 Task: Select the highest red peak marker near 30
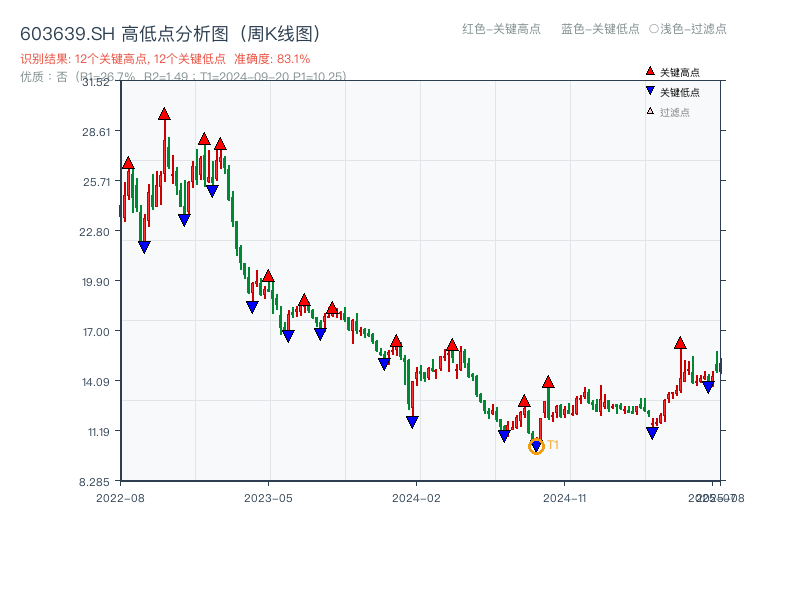tap(164, 114)
